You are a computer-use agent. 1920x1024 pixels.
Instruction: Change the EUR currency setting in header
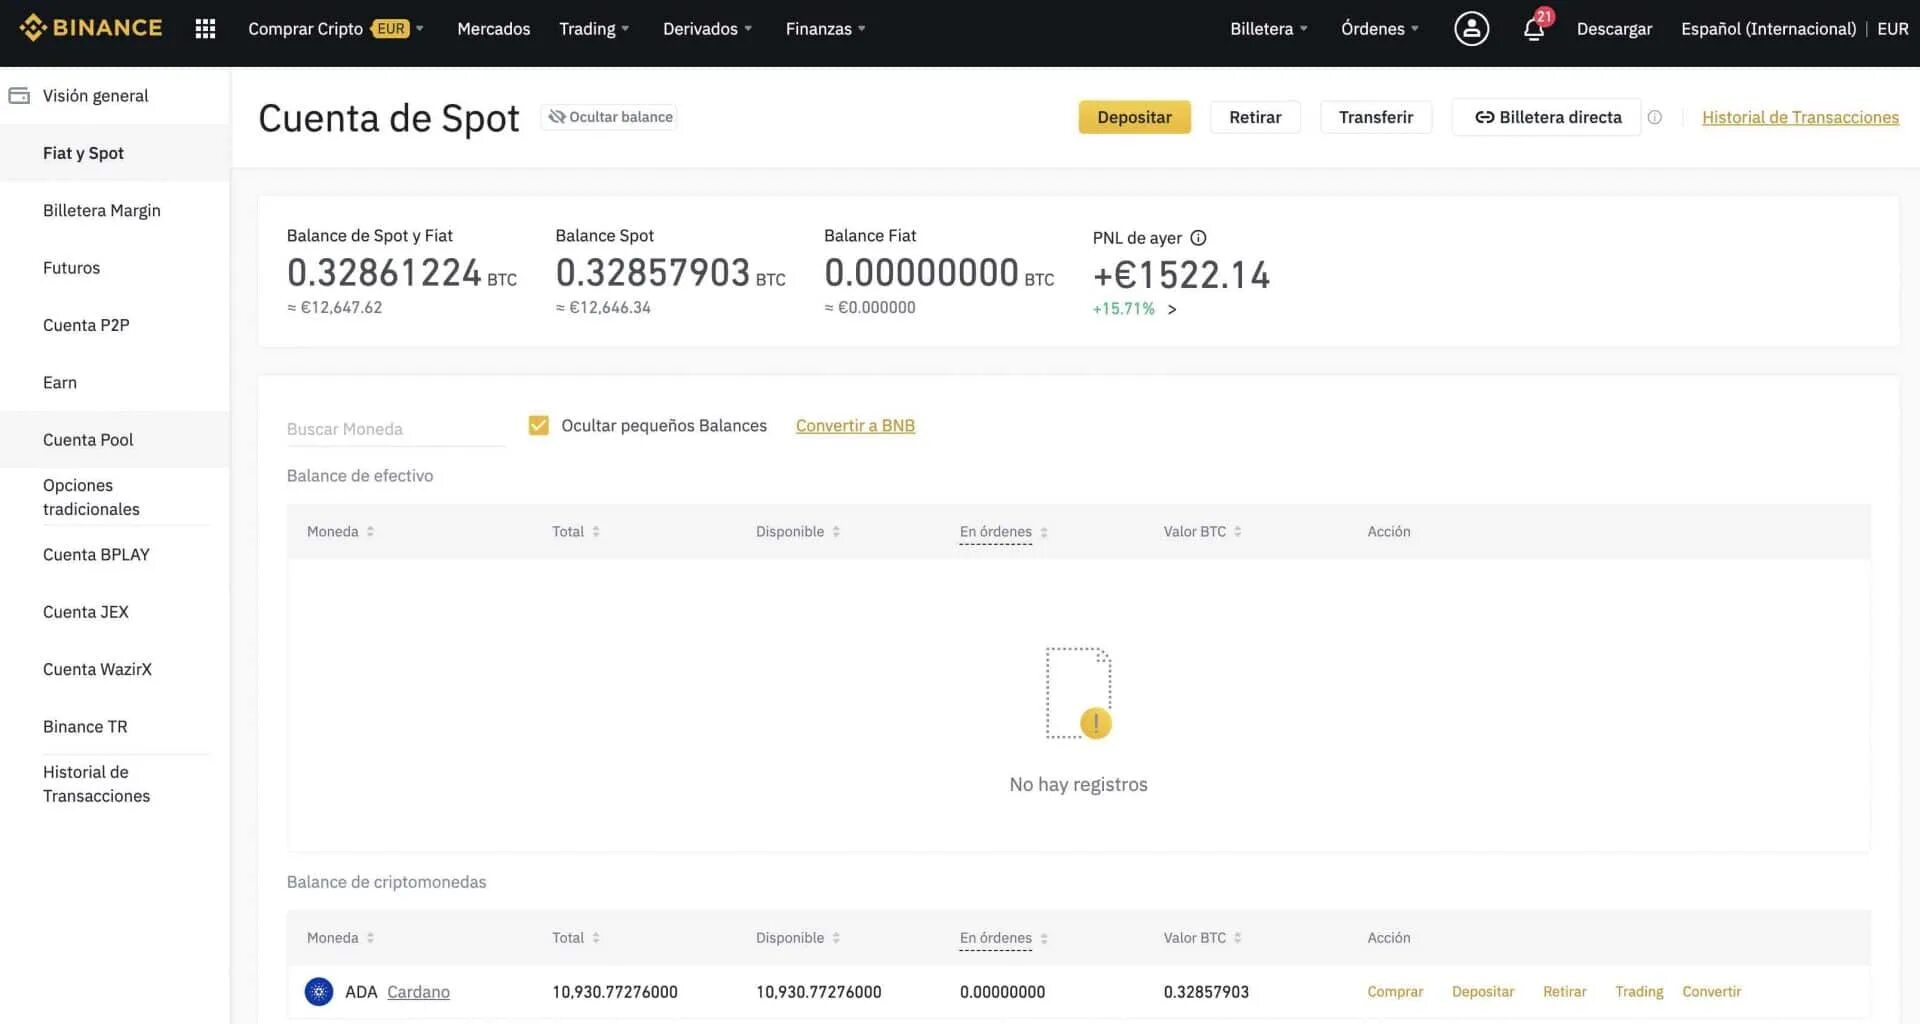click(1893, 29)
